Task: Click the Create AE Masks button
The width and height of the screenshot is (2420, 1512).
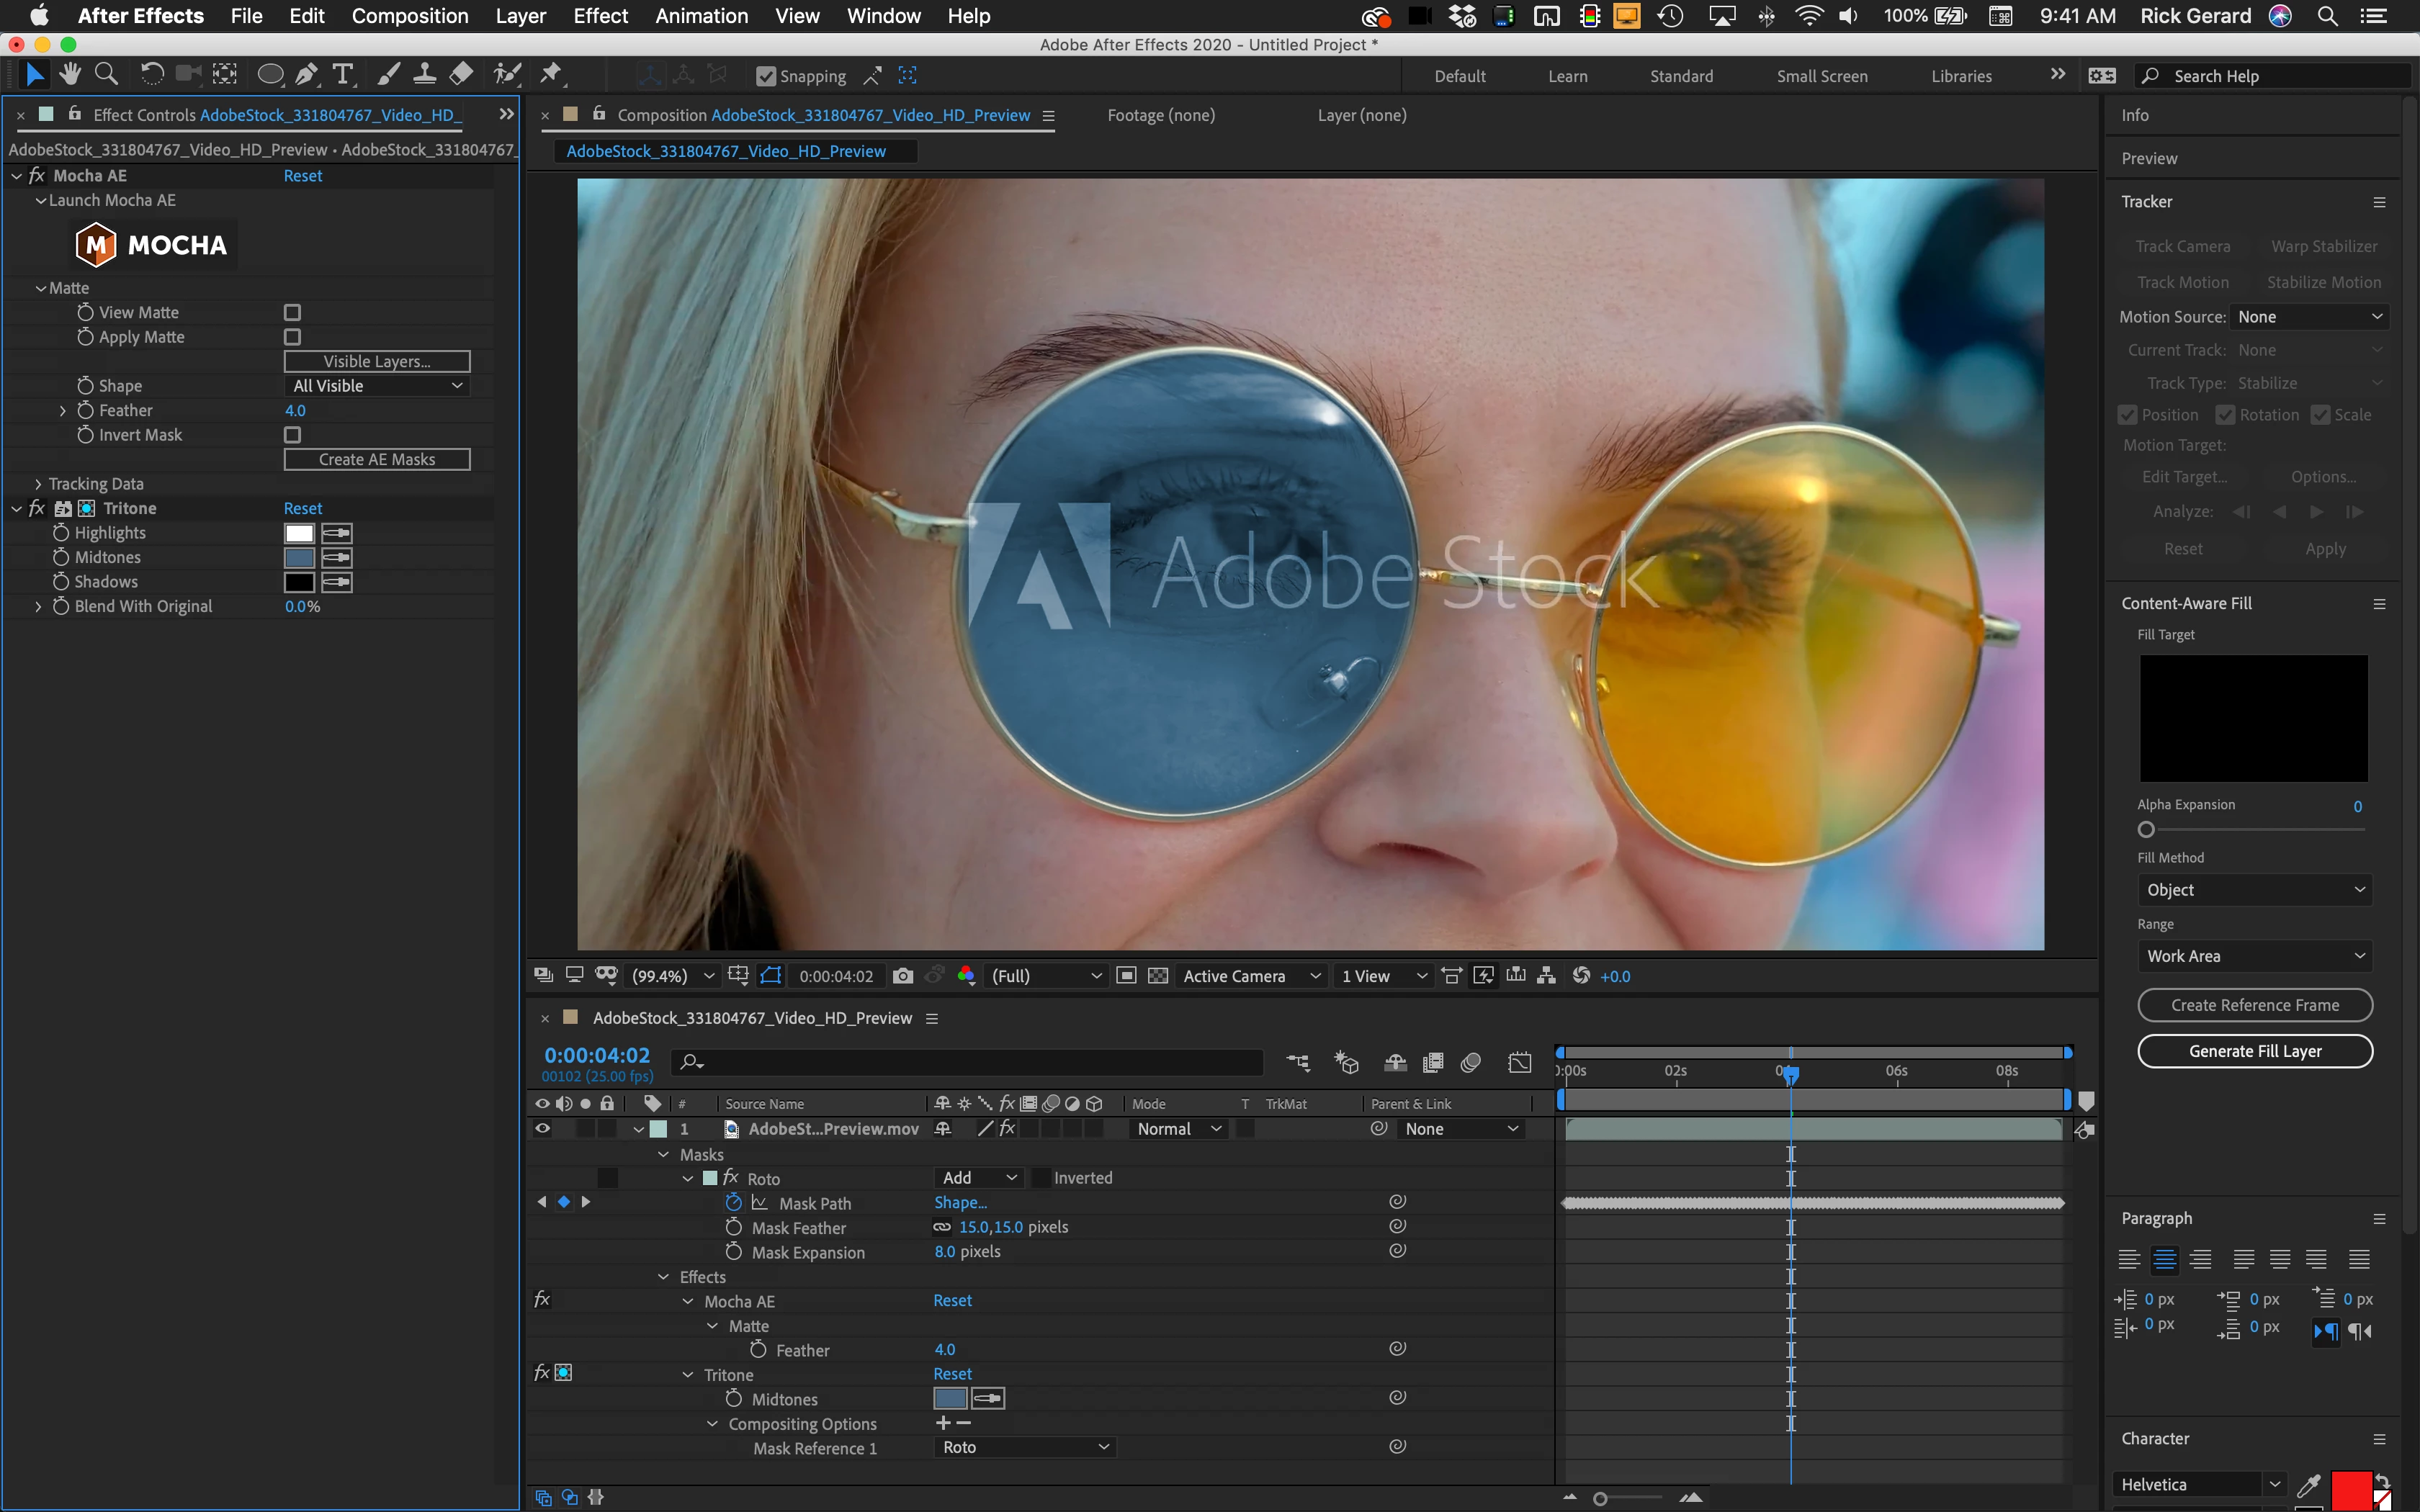Action: (x=377, y=460)
